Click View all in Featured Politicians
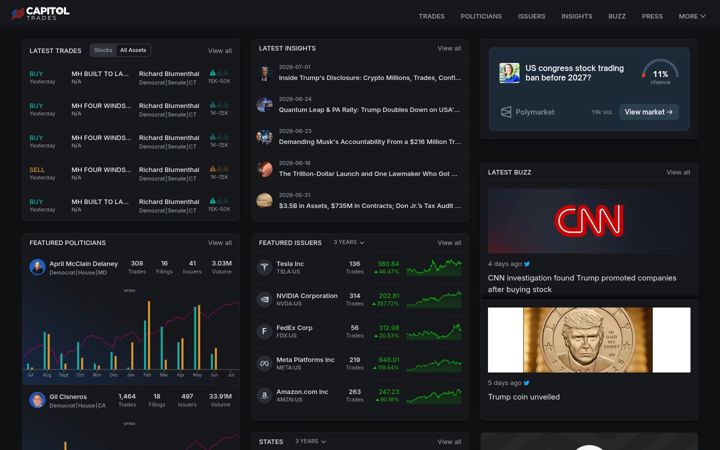The image size is (720, 450). coord(219,242)
